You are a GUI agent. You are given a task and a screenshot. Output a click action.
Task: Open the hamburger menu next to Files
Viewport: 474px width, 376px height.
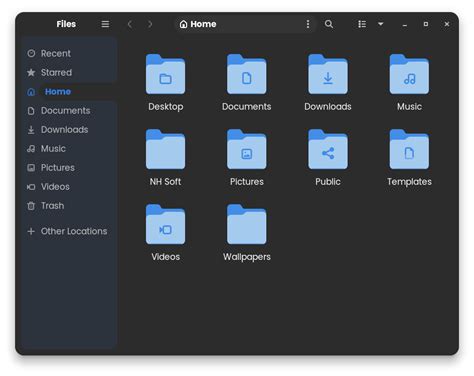tap(105, 24)
